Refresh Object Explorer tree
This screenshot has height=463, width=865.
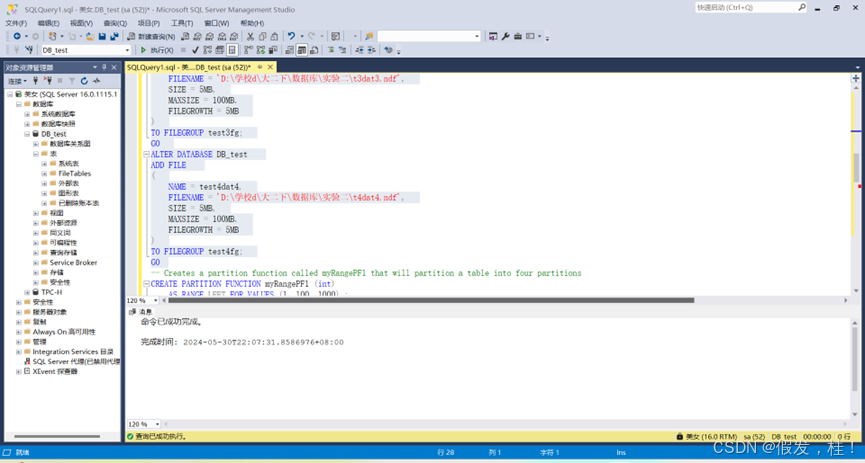click(84, 81)
